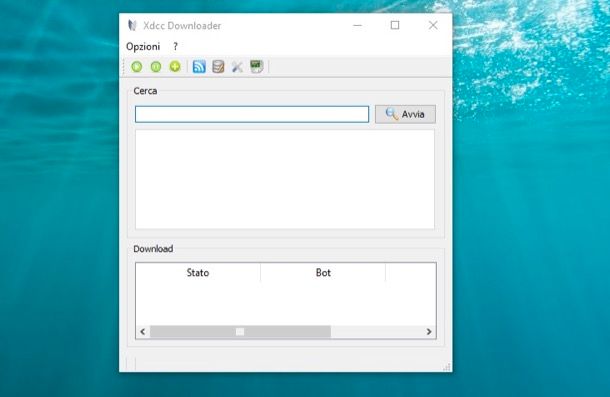Click the Avvia search button
Screen dimensions: 610x397
point(405,114)
